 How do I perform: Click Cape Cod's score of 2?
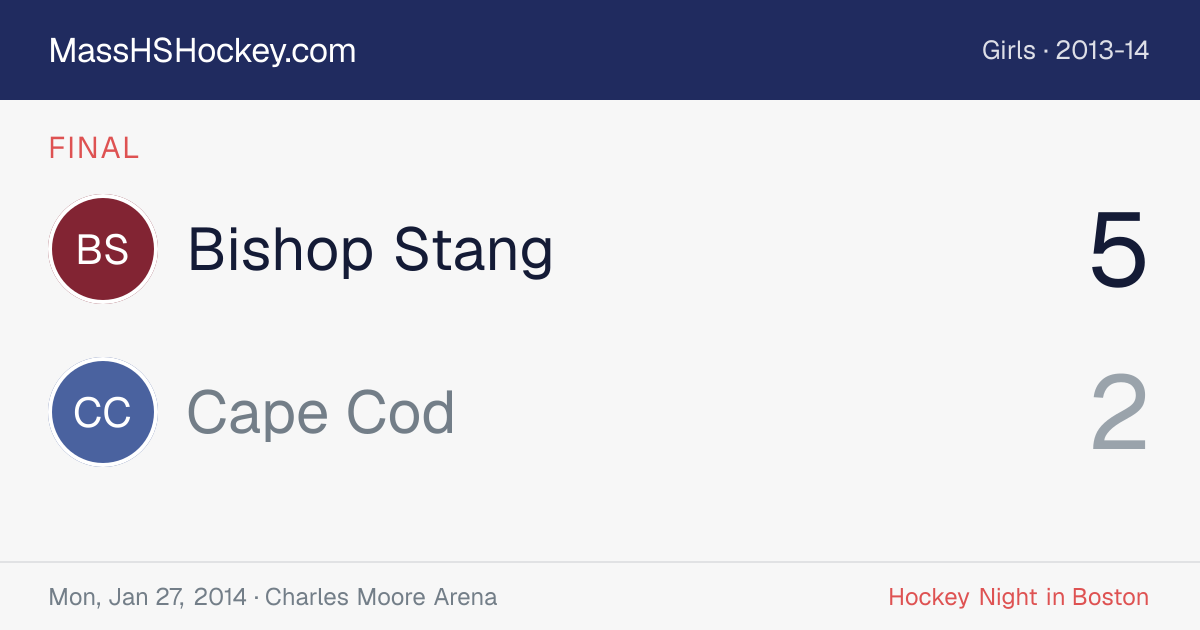[1119, 413]
